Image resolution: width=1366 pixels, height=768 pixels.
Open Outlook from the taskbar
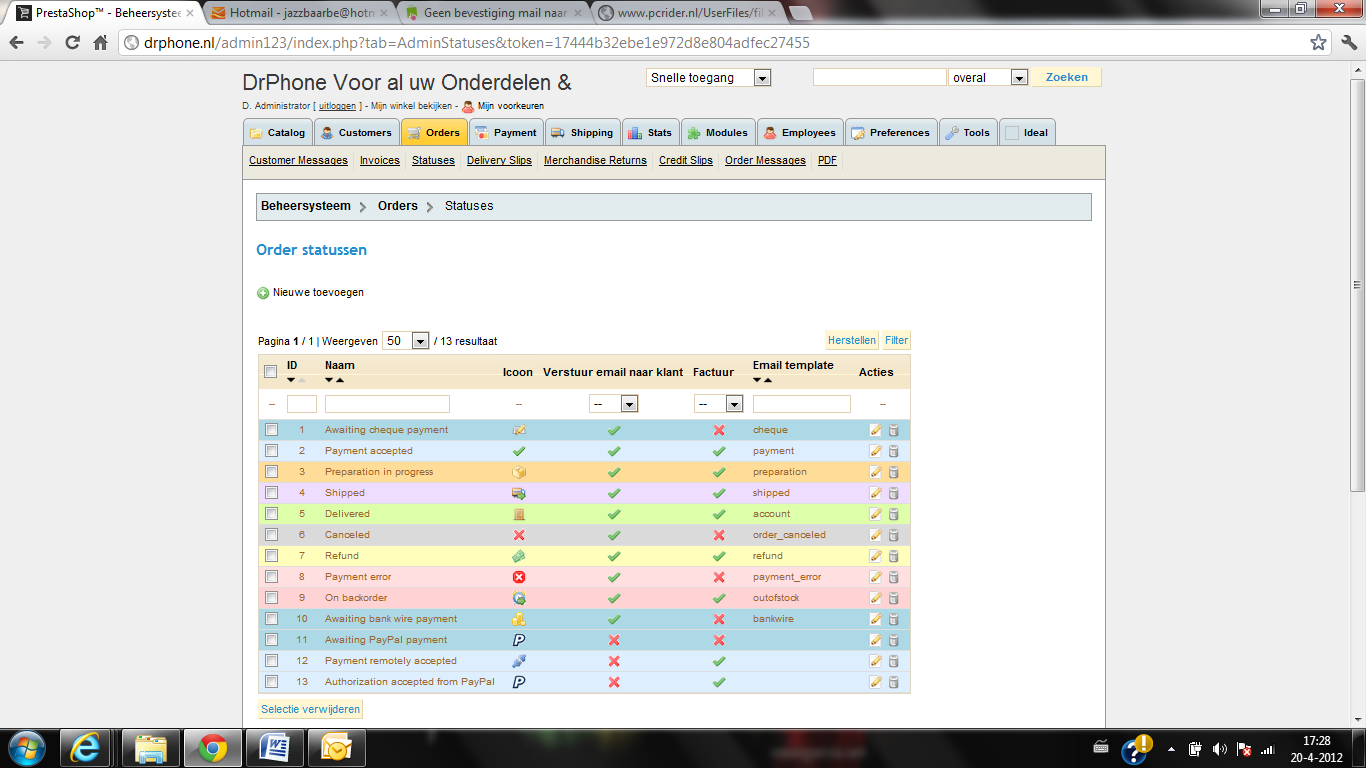(336, 748)
